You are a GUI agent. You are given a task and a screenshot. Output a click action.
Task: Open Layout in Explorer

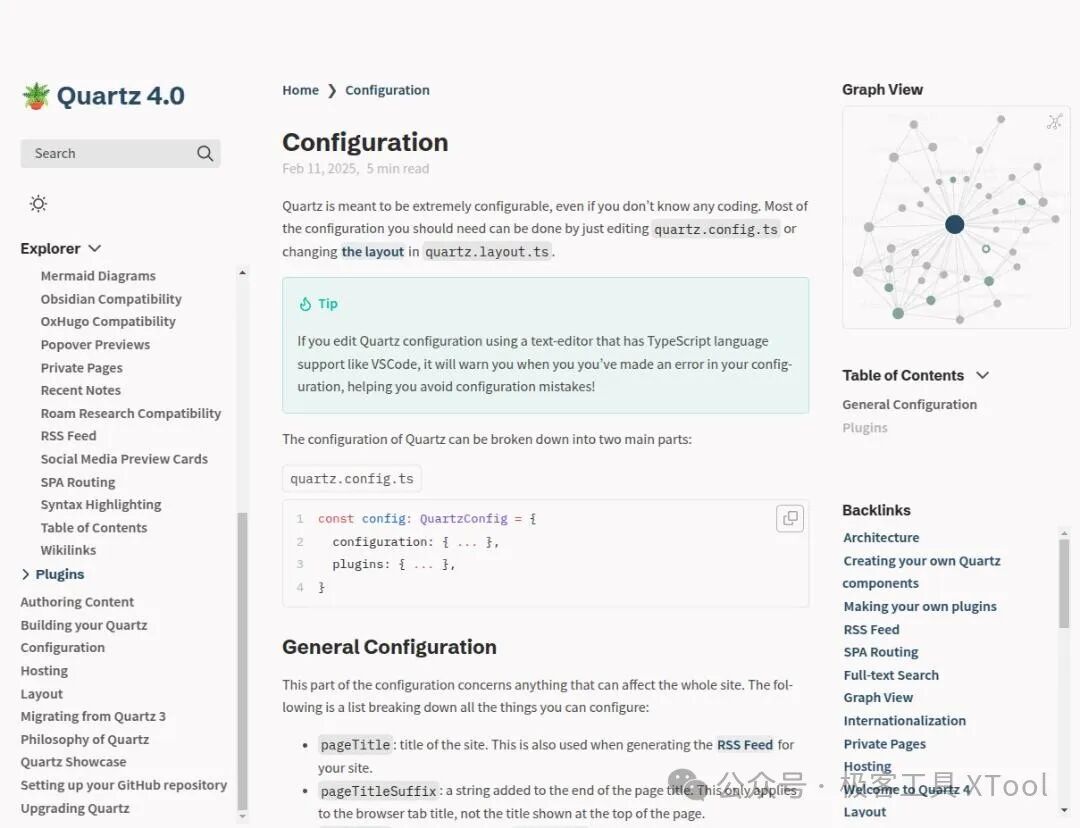(41, 694)
